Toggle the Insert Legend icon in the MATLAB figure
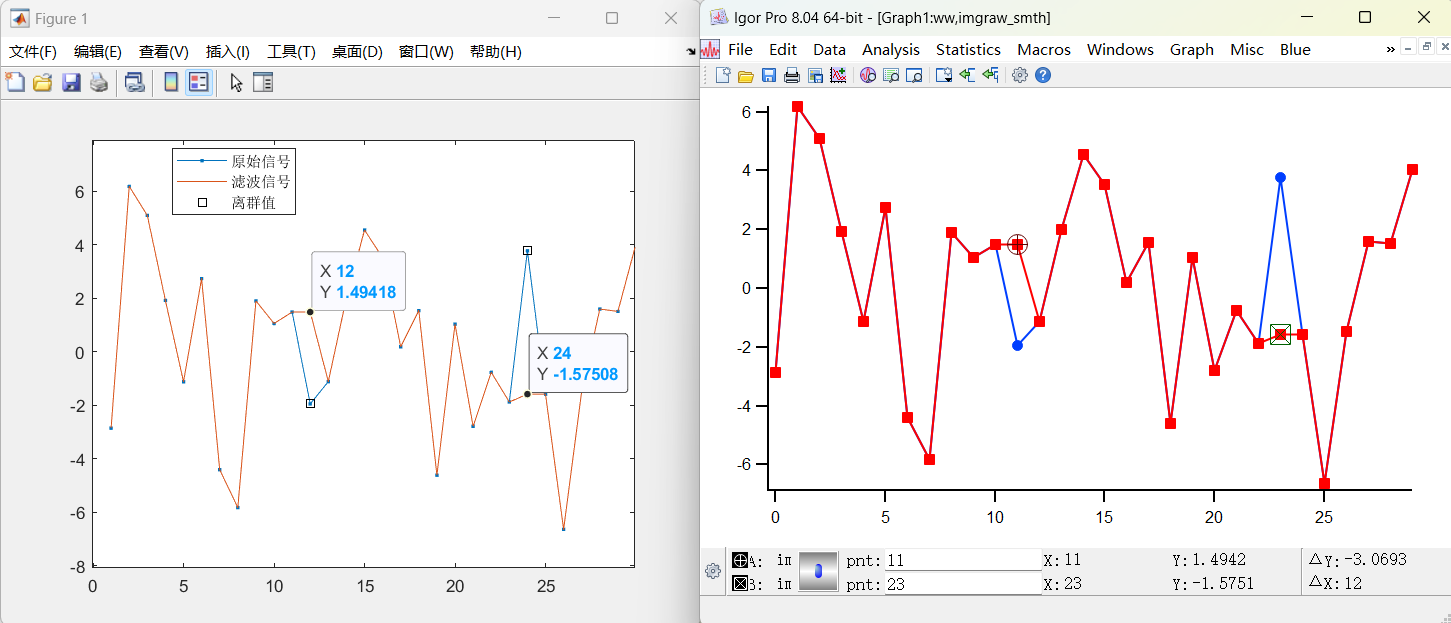 (x=198, y=83)
